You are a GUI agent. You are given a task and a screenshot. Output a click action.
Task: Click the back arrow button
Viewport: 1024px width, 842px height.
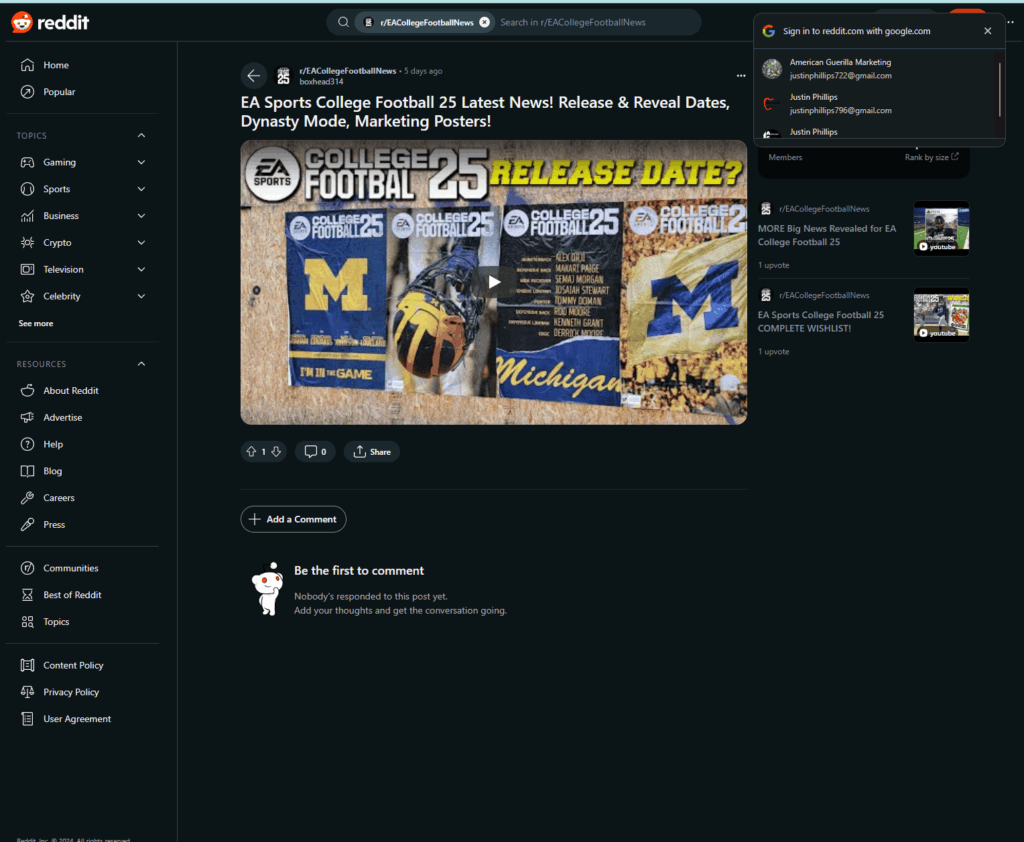tap(254, 76)
